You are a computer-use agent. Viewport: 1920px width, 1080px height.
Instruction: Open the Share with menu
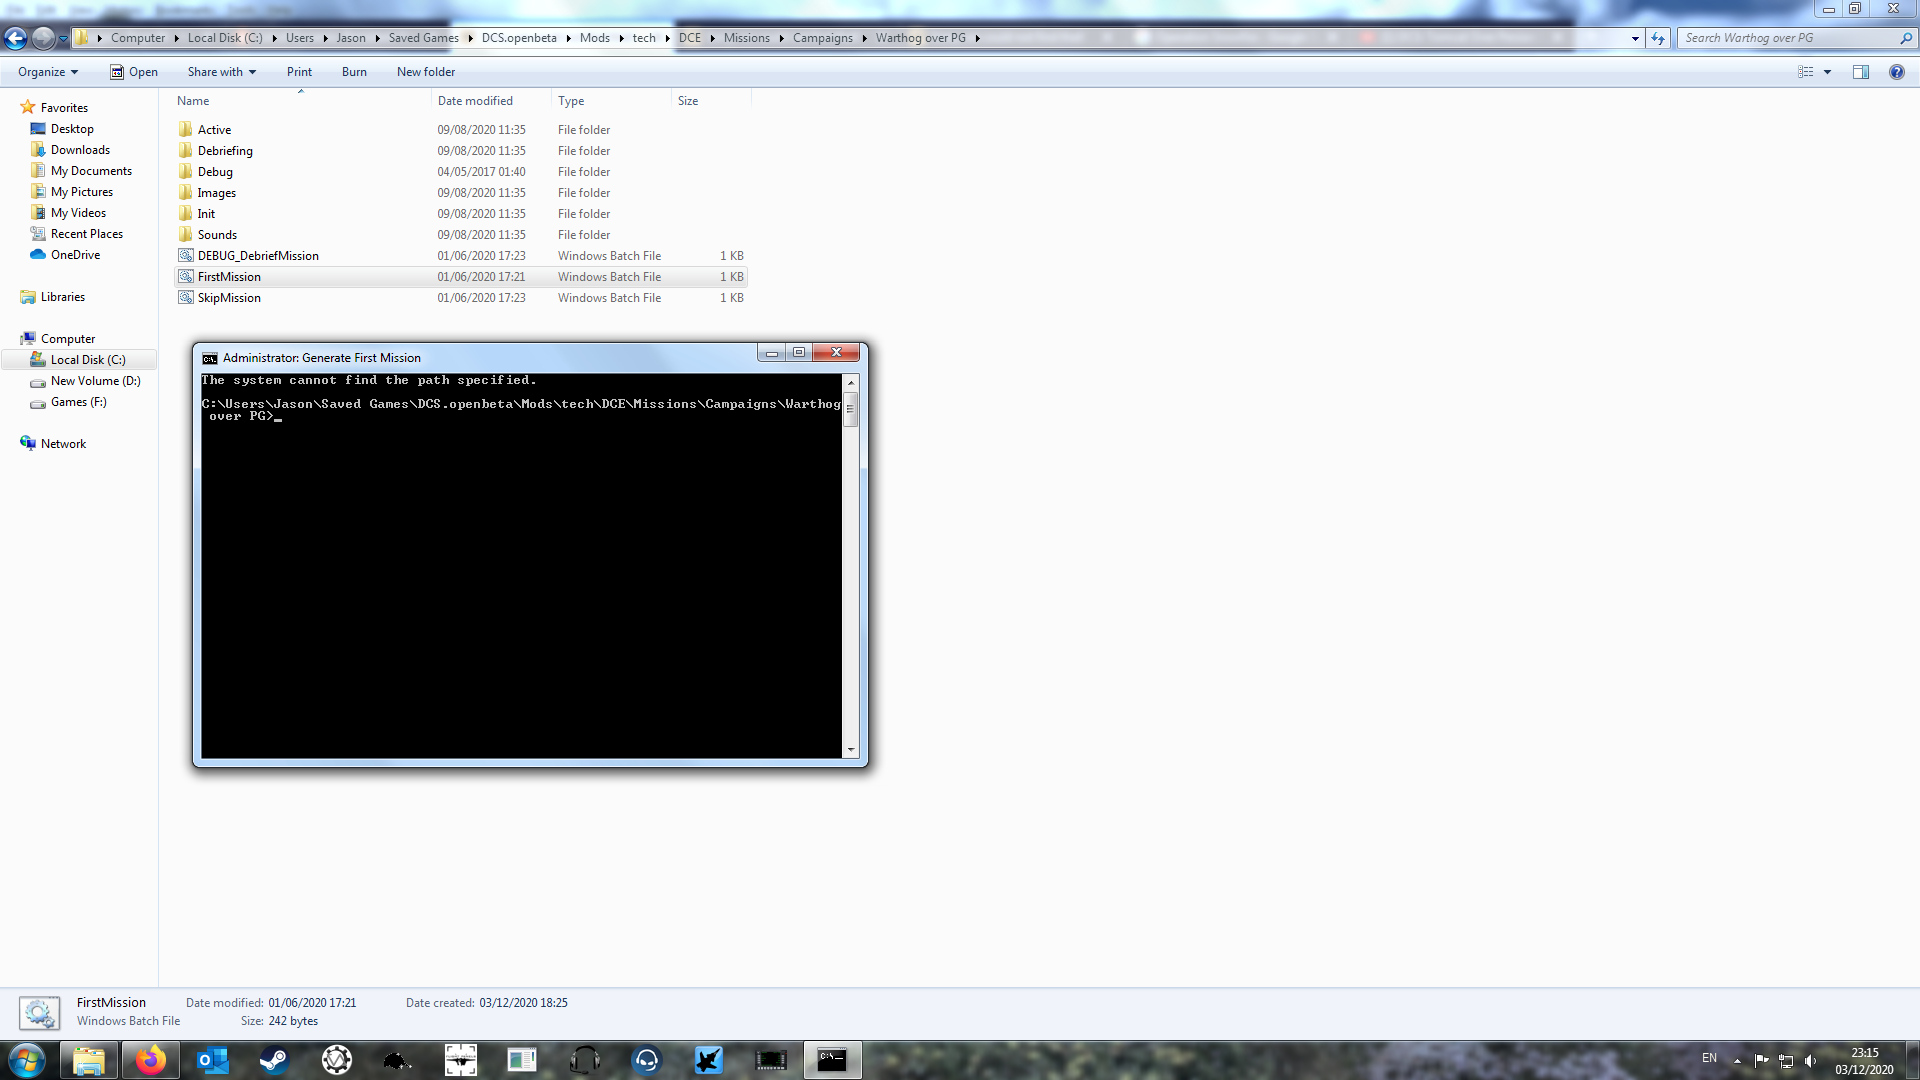(222, 72)
